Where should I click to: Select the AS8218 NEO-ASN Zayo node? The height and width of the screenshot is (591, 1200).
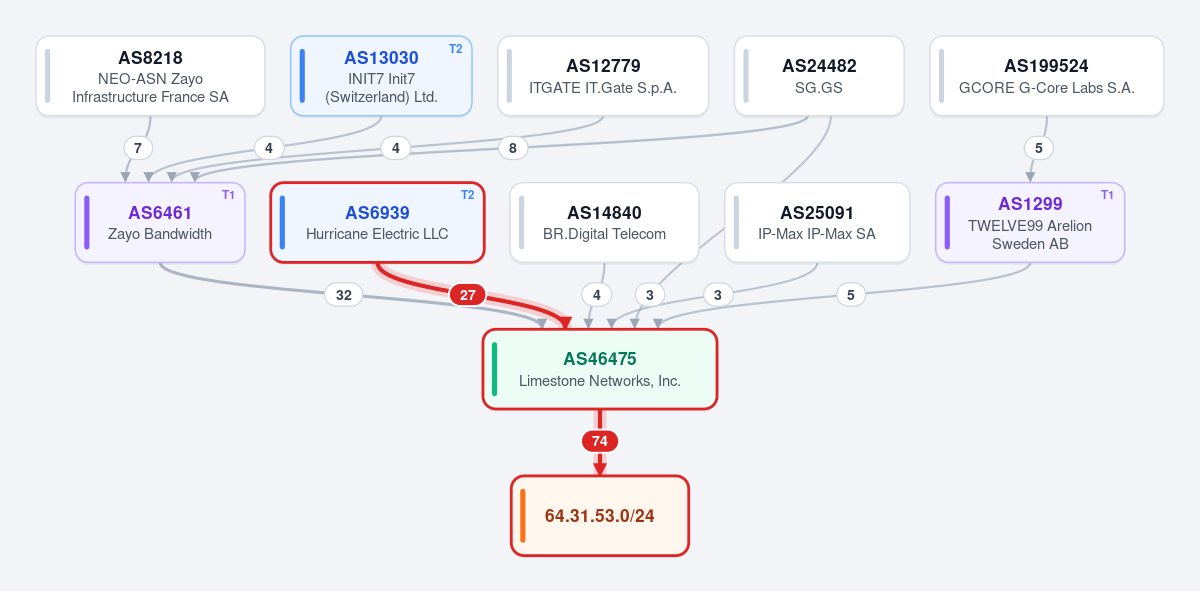150,76
